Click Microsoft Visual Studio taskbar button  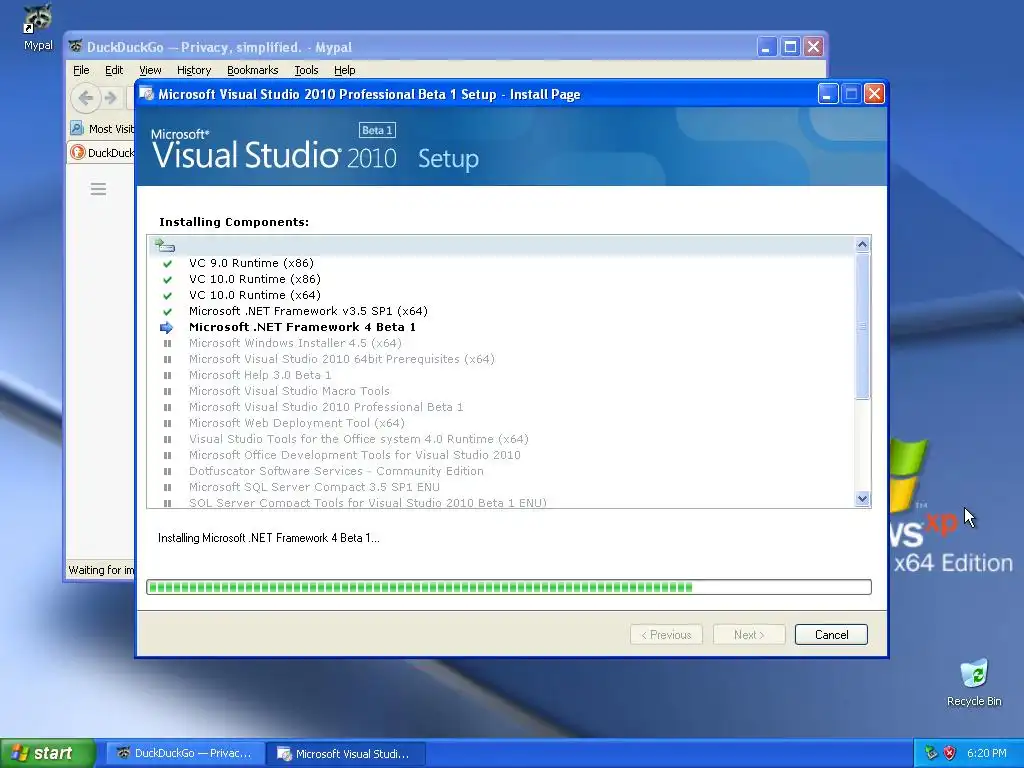[x=346, y=753]
